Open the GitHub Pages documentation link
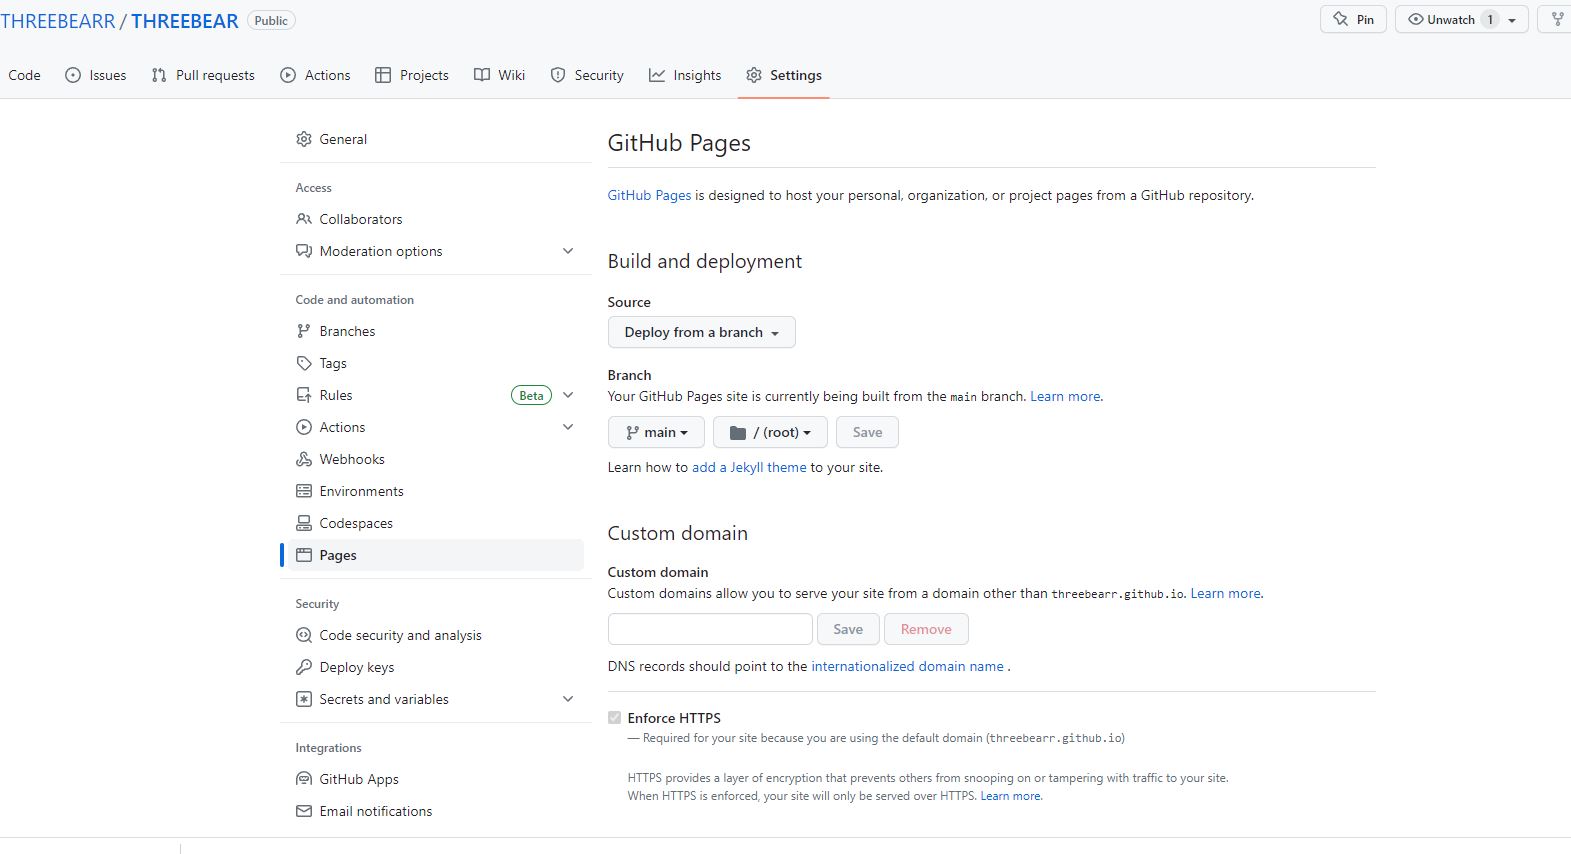The width and height of the screenshot is (1571, 854). (x=650, y=195)
